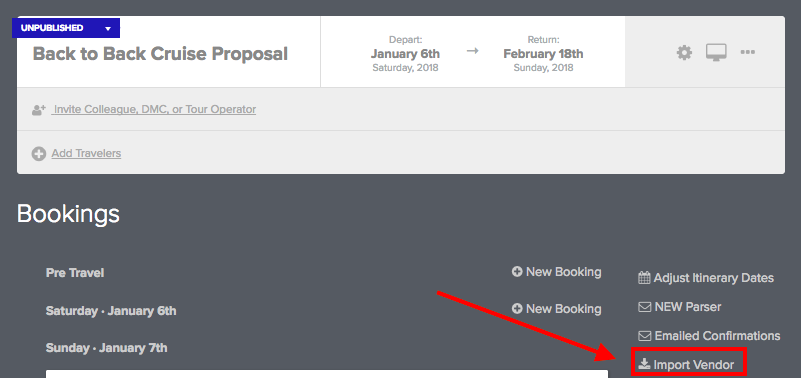
Task: Edit the January 6th departure date
Action: [x=405, y=54]
